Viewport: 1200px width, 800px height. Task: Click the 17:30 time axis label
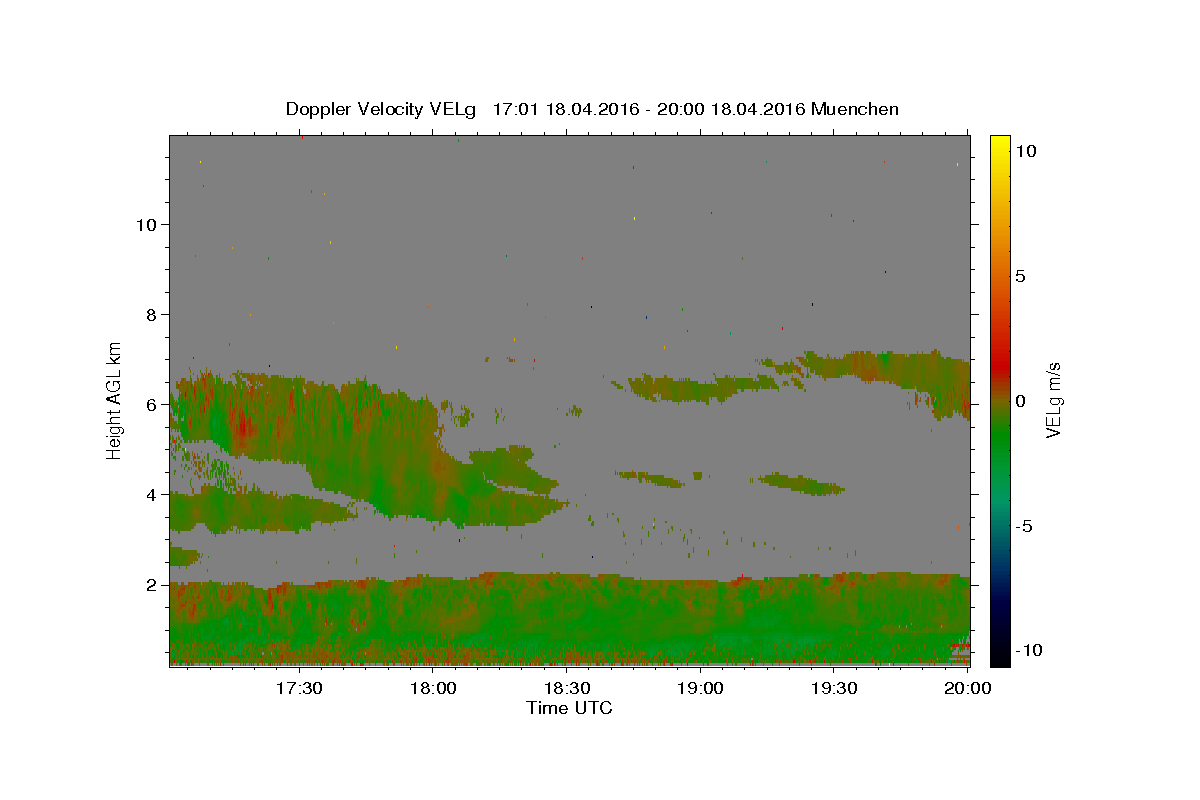pos(299,688)
